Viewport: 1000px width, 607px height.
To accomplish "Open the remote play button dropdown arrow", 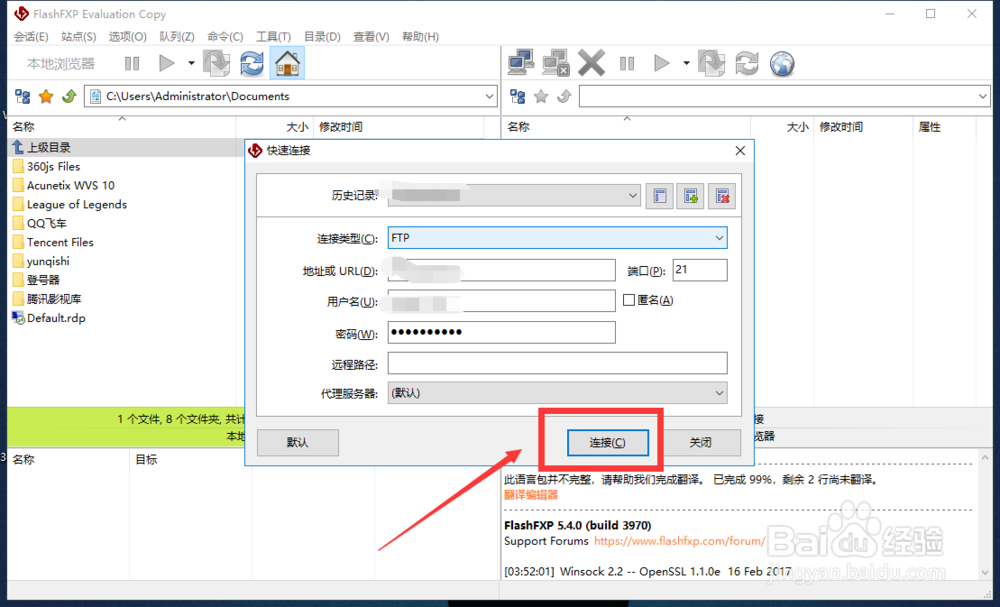I will 686,63.
